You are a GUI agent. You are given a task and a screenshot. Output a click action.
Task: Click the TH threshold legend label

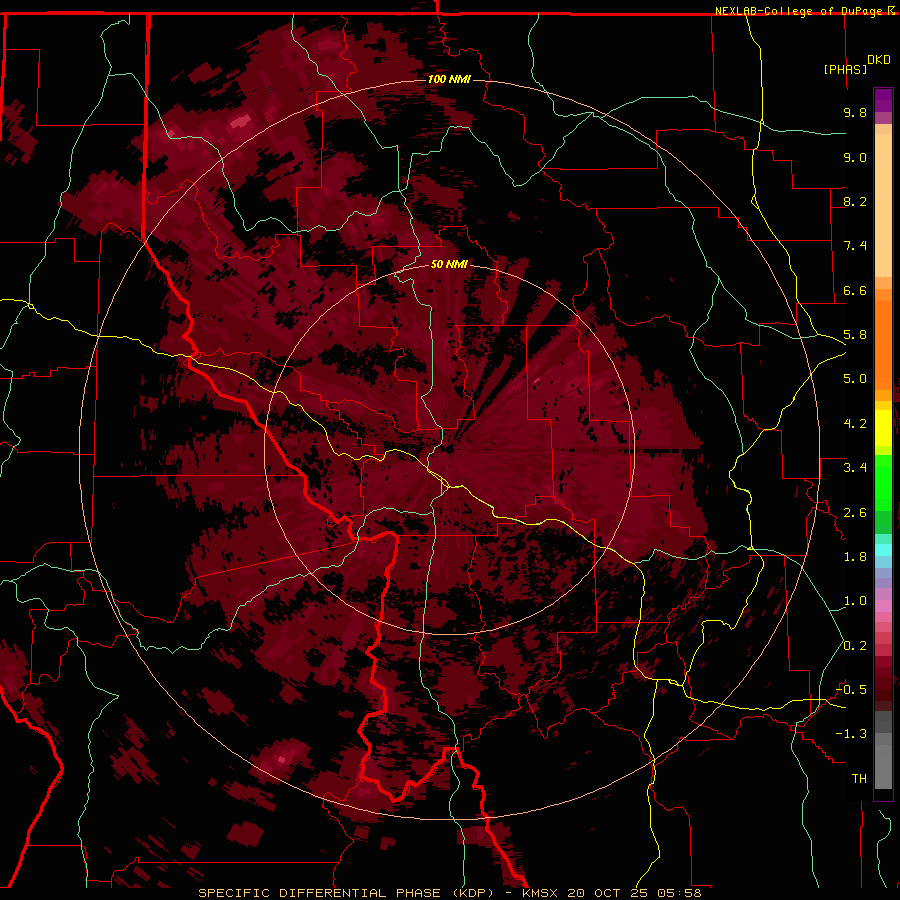click(859, 779)
